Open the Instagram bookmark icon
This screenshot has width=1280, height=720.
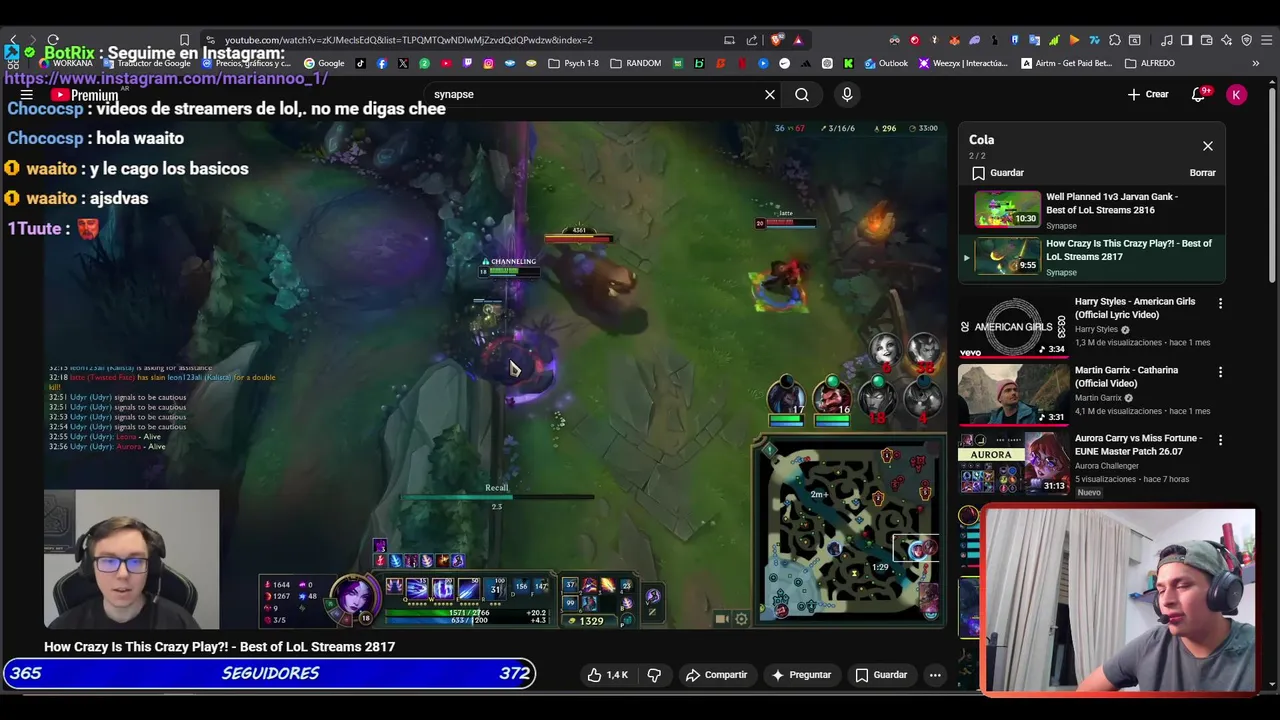(x=488, y=63)
